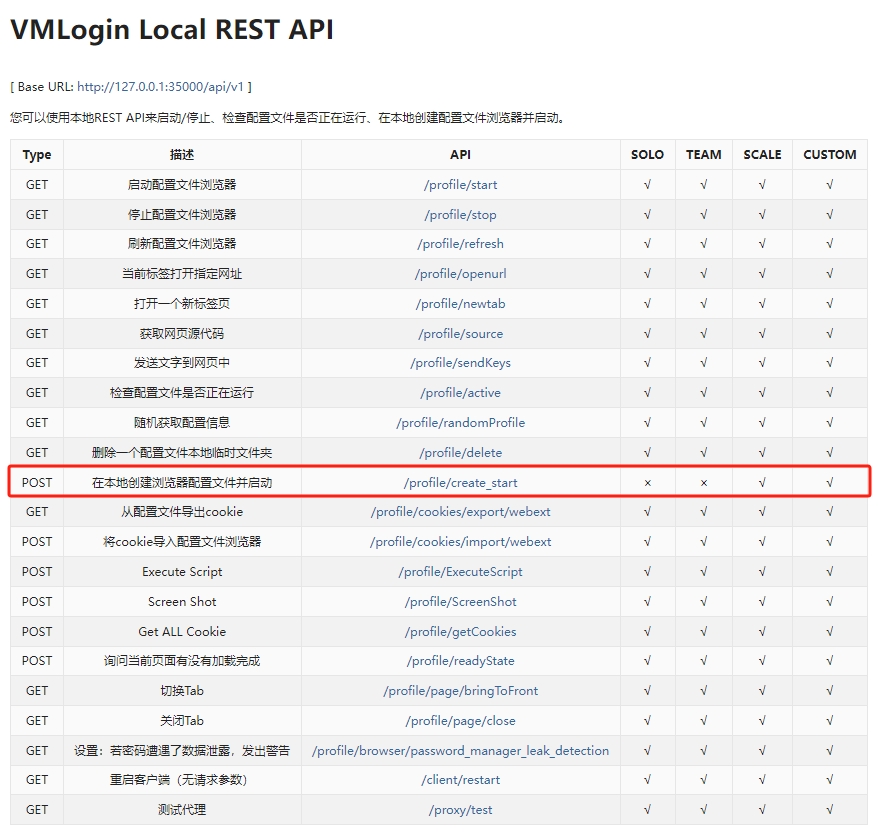
Task: Click the POST type cell in create_start row
Action: point(37,483)
